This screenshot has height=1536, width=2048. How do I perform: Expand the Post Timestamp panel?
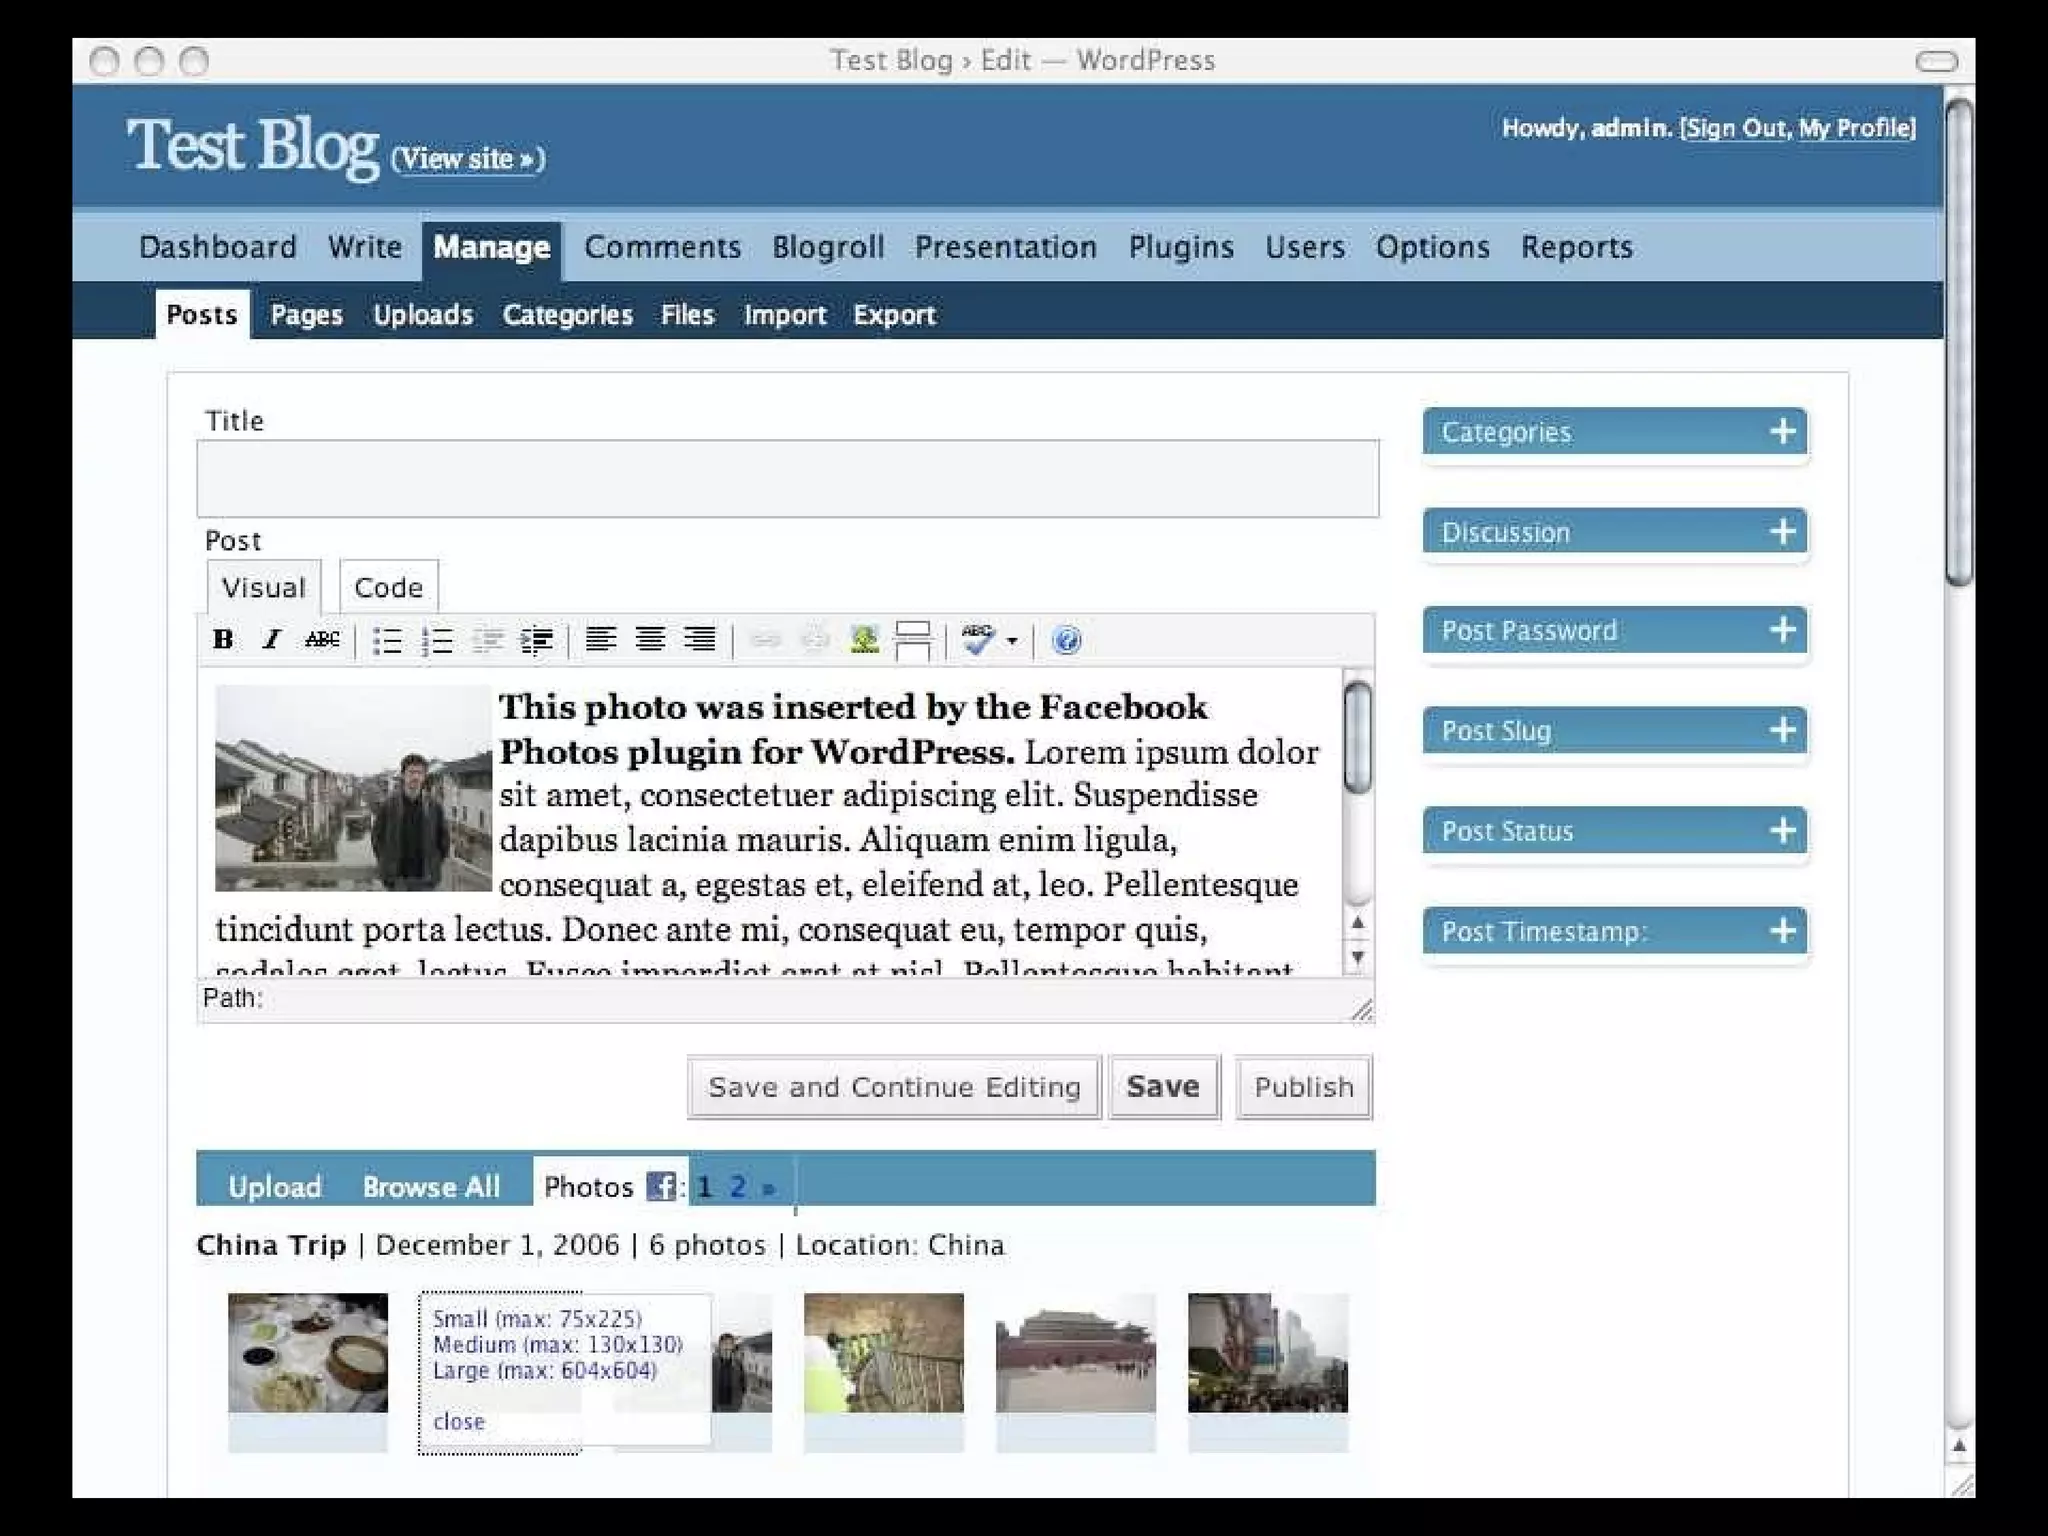coord(1782,931)
